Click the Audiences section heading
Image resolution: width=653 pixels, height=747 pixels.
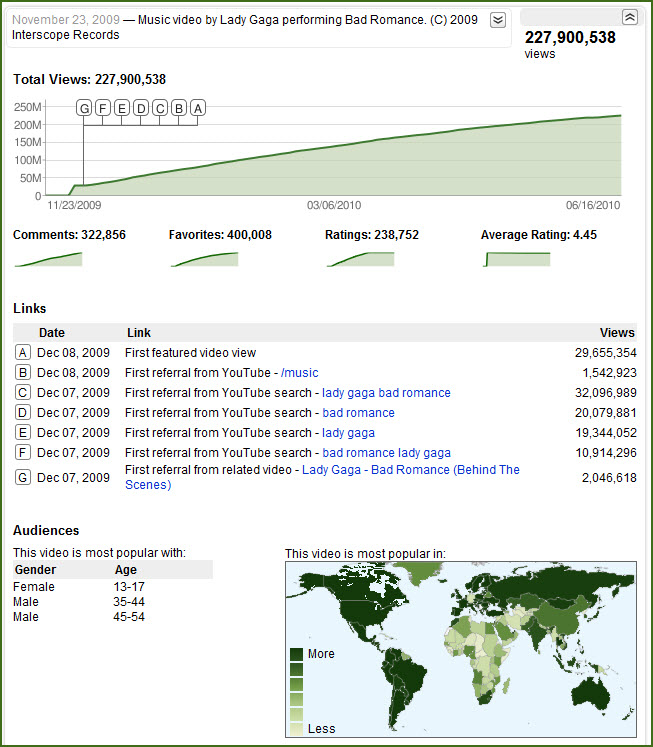(x=46, y=530)
